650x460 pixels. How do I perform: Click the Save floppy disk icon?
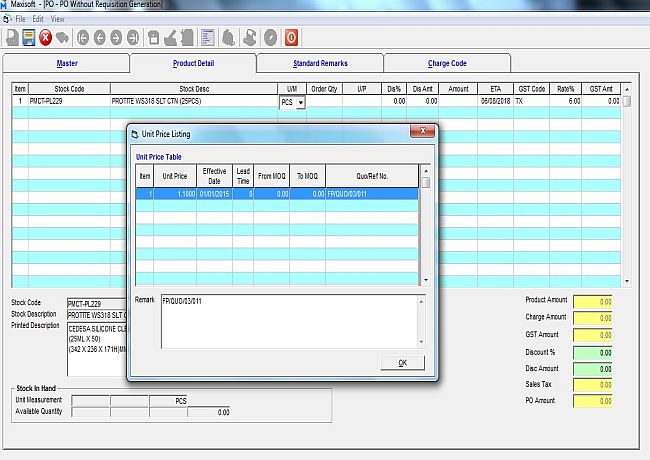click(29, 38)
